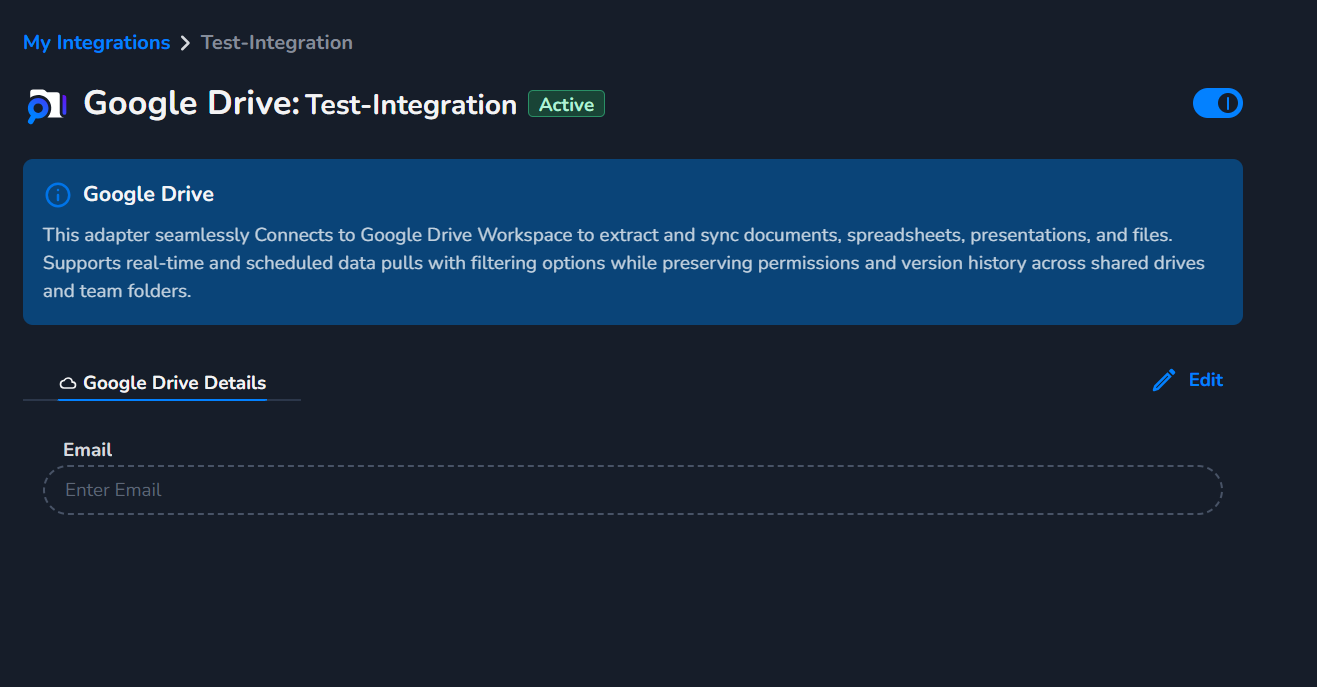Click the info icon in Google Drive banner
This screenshot has width=1317, height=687.
pos(58,195)
